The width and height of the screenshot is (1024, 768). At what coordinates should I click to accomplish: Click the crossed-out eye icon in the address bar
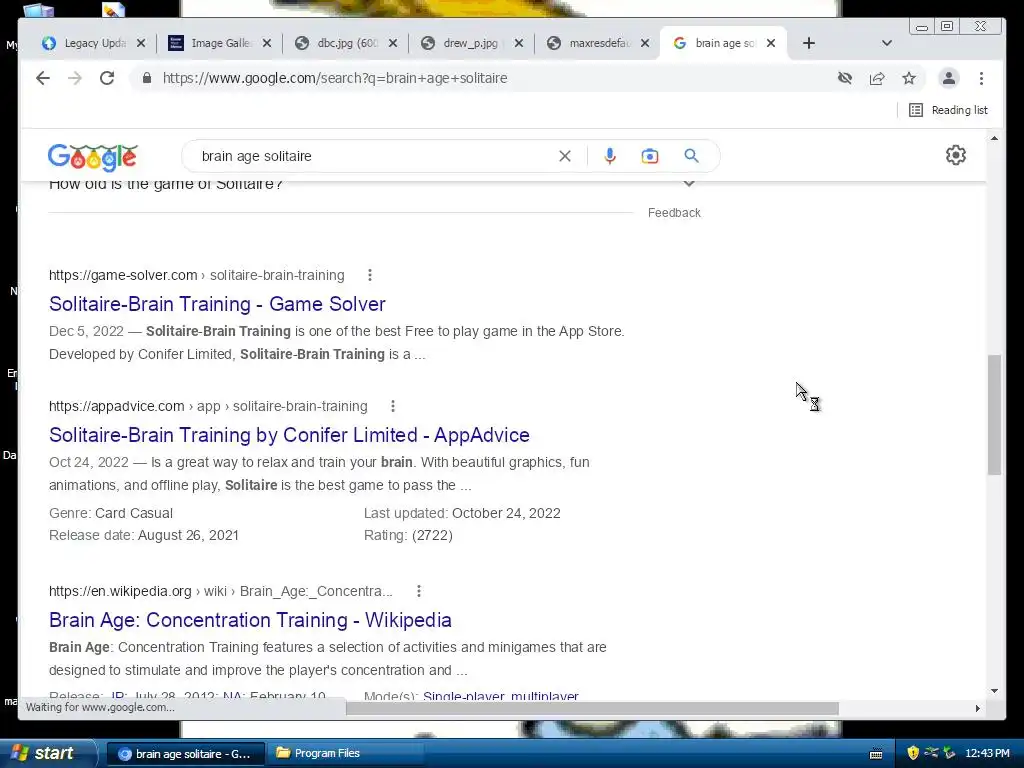pos(845,78)
